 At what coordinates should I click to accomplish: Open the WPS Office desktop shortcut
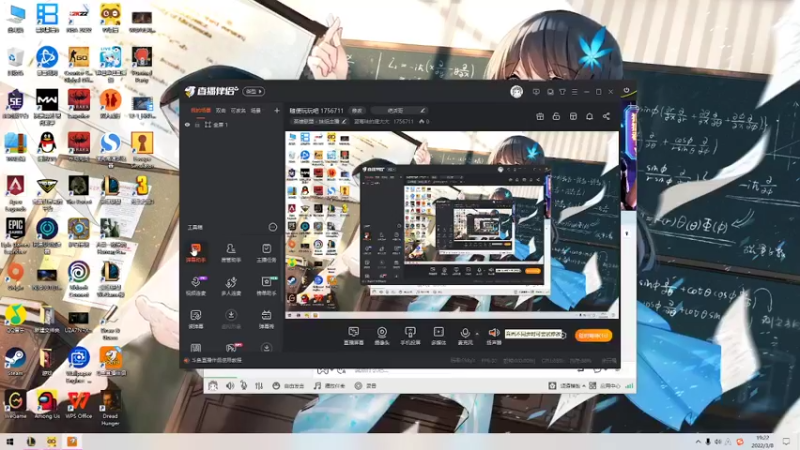[x=79, y=404]
